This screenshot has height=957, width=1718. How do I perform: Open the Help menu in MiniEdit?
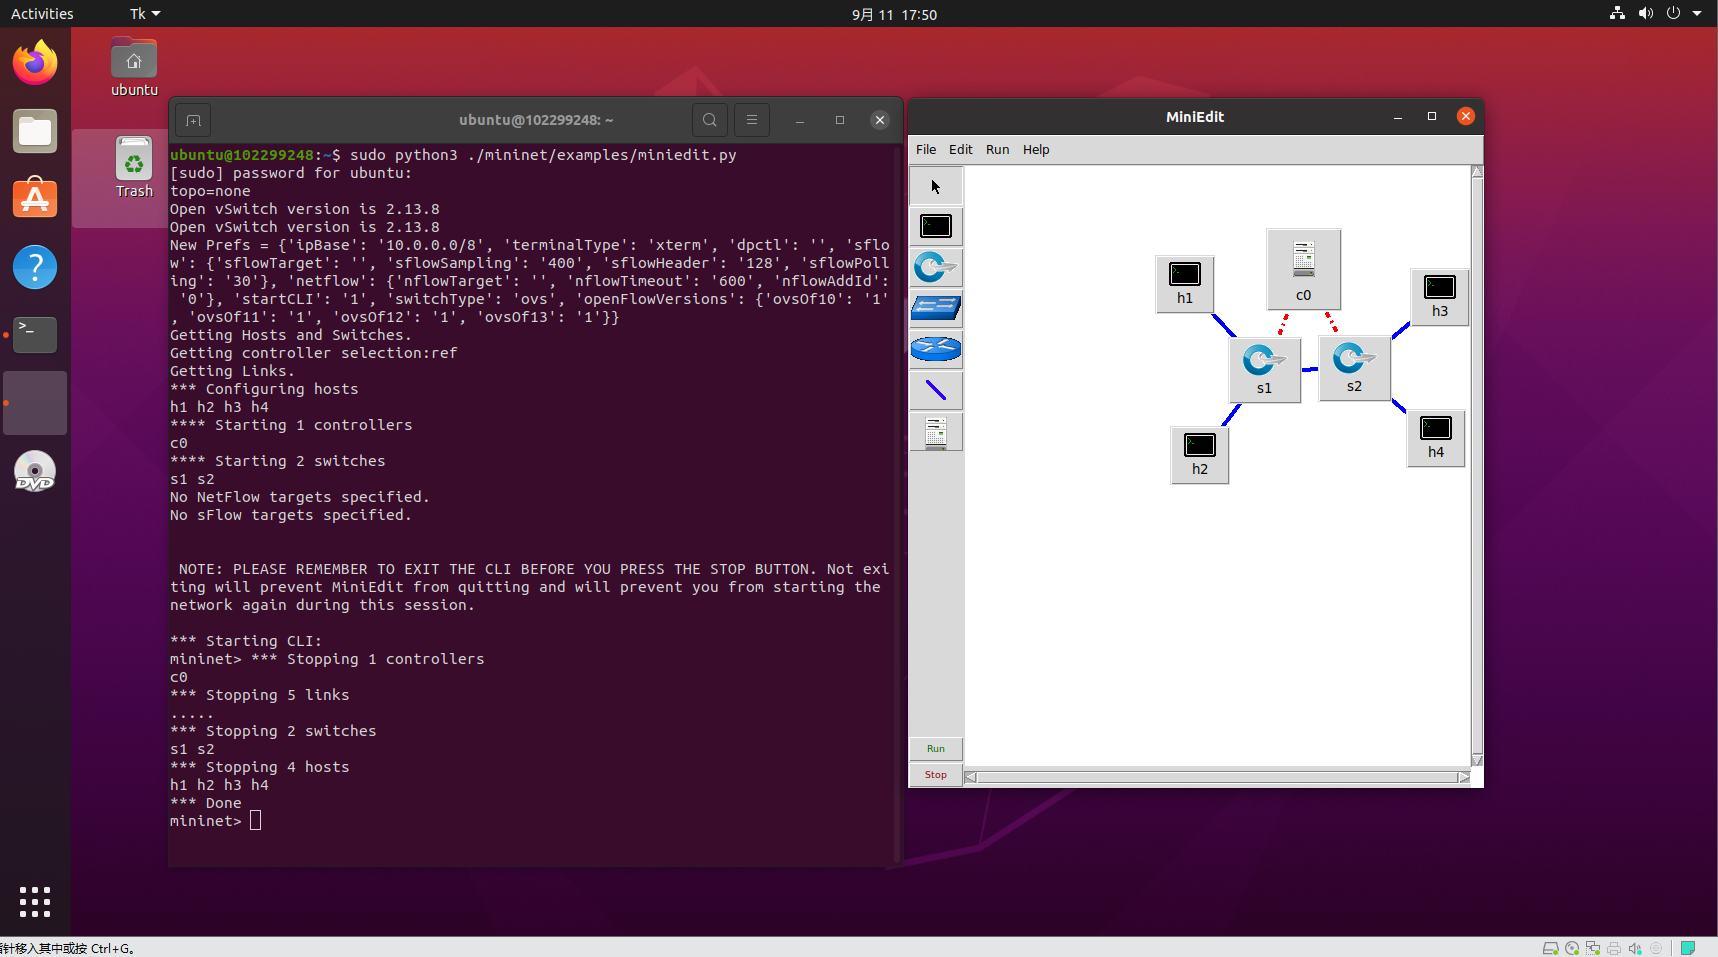[1036, 149]
